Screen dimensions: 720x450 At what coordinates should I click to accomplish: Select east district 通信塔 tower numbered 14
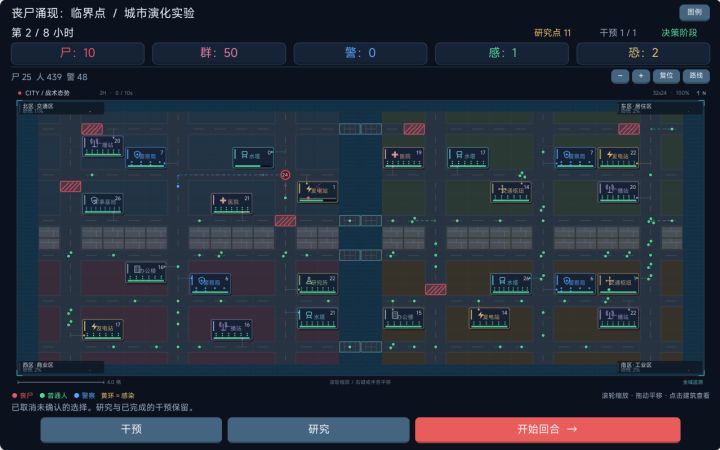tap(511, 192)
